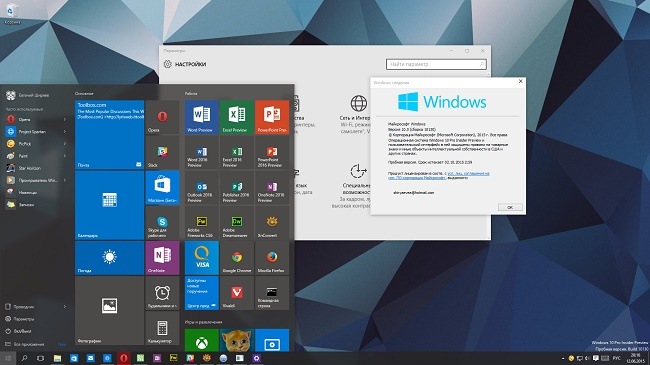This screenshot has width=650, height=365.
Task: Open the Calendar (Календарь) tile
Action: pyautogui.click(x=109, y=205)
